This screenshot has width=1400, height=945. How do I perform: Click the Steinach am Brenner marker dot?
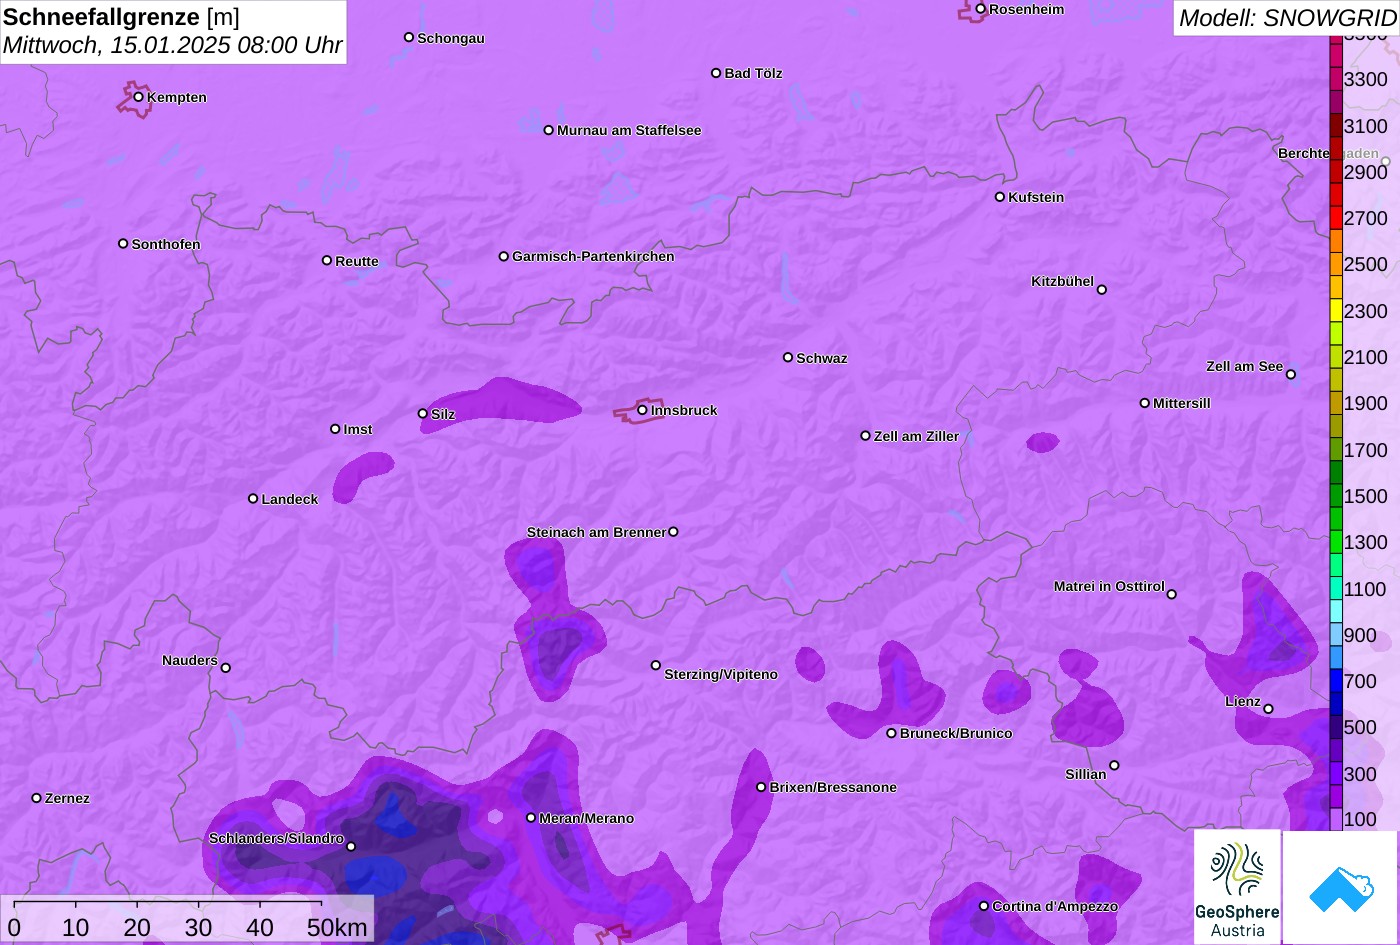(x=673, y=532)
